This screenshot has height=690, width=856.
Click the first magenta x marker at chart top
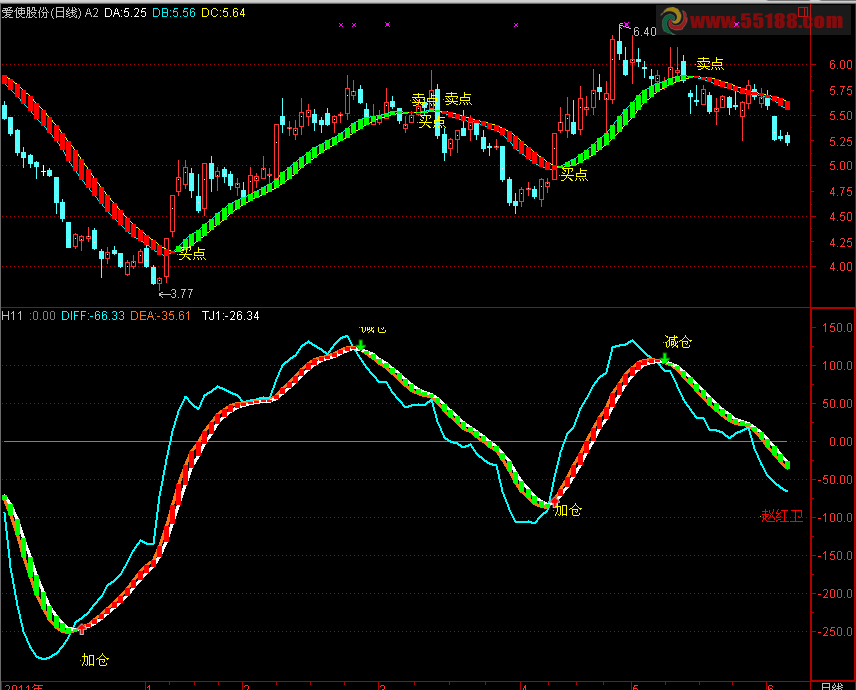coord(341,25)
